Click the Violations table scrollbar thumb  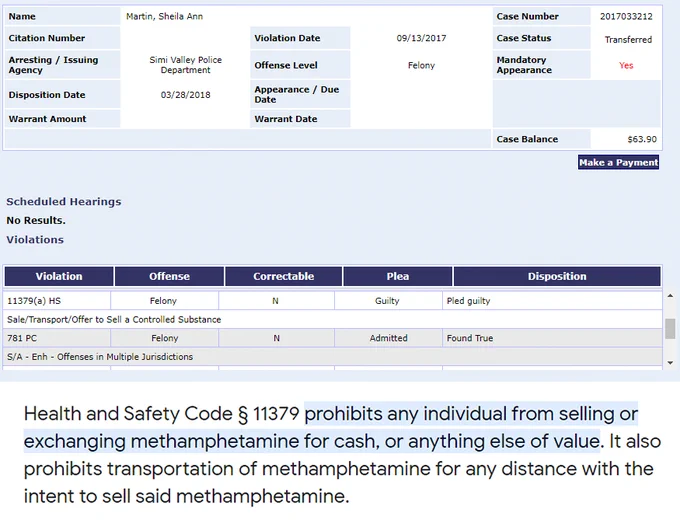(x=670, y=328)
